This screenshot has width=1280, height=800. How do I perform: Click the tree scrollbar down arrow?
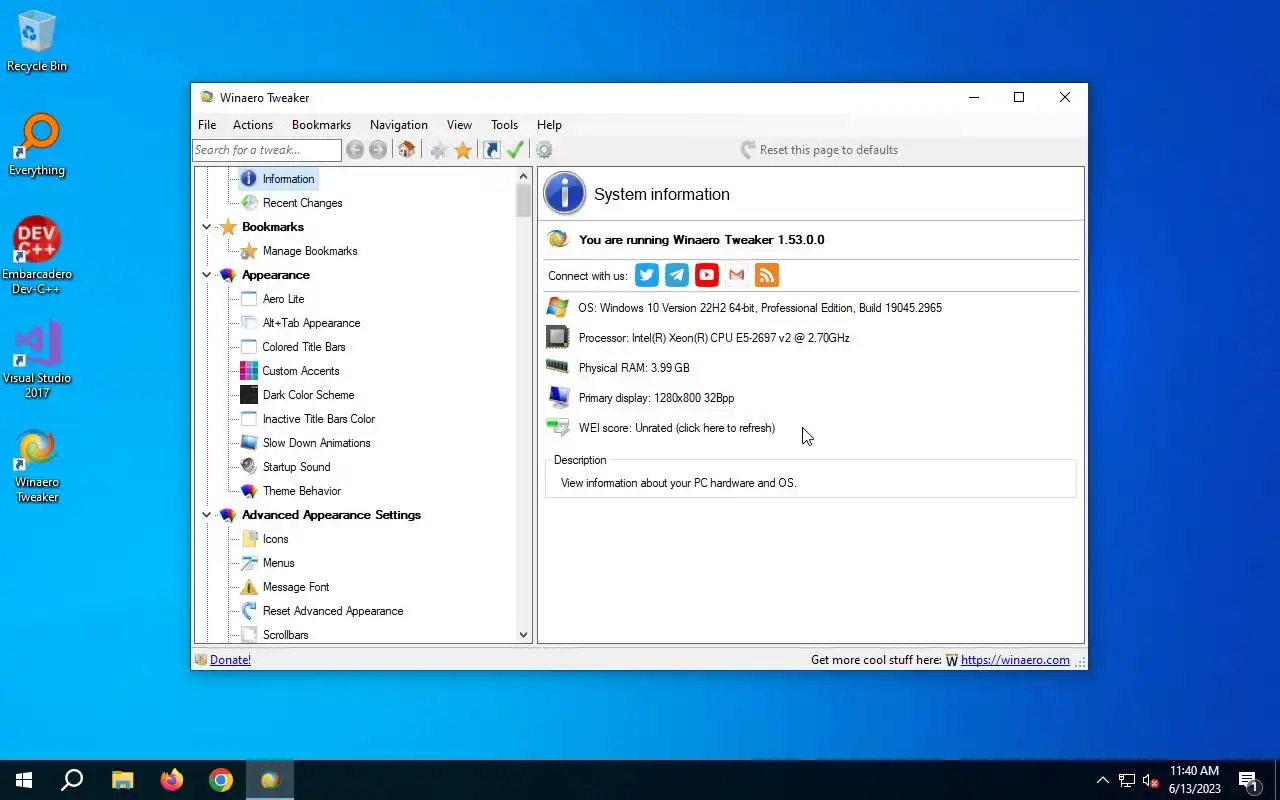click(x=523, y=634)
